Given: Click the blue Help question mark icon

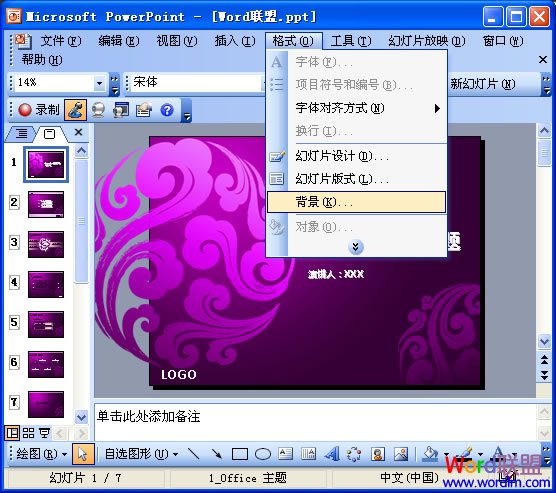Looking at the screenshot, I should (x=167, y=110).
